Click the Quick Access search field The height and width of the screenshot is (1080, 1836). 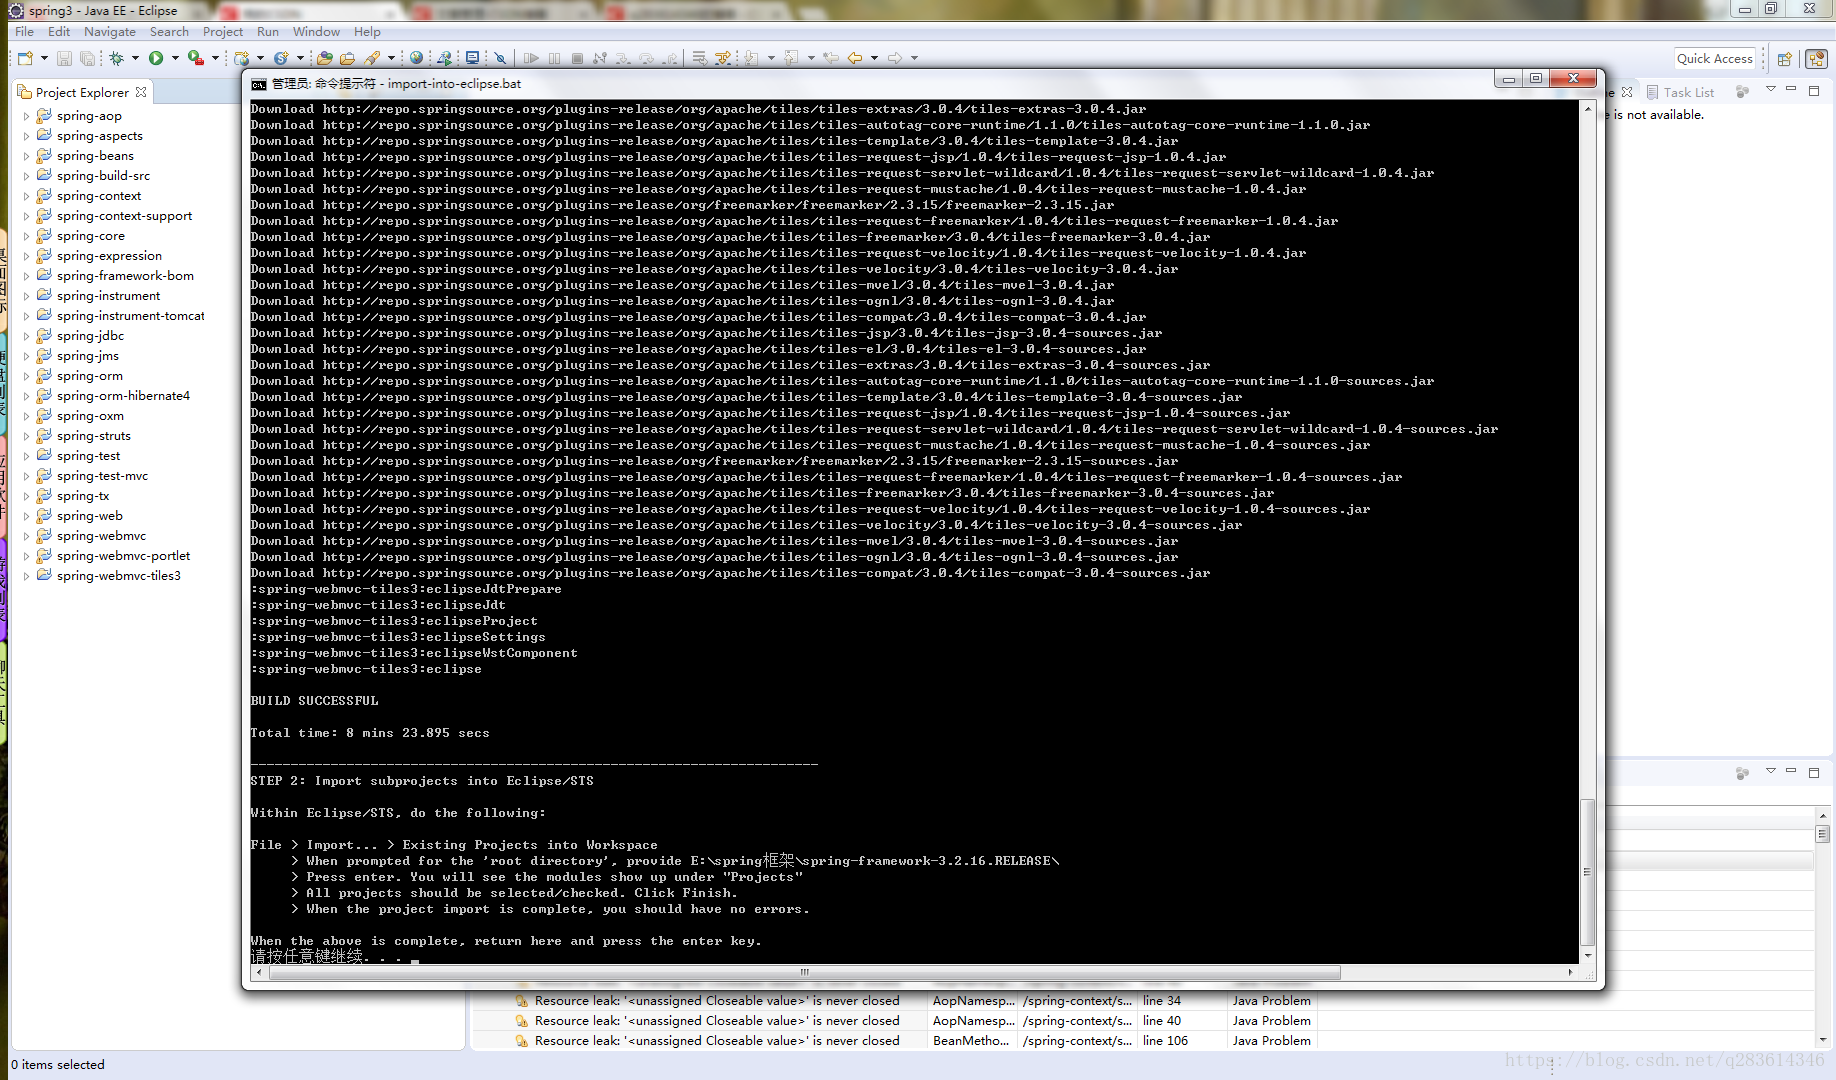[x=1715, y=59]
